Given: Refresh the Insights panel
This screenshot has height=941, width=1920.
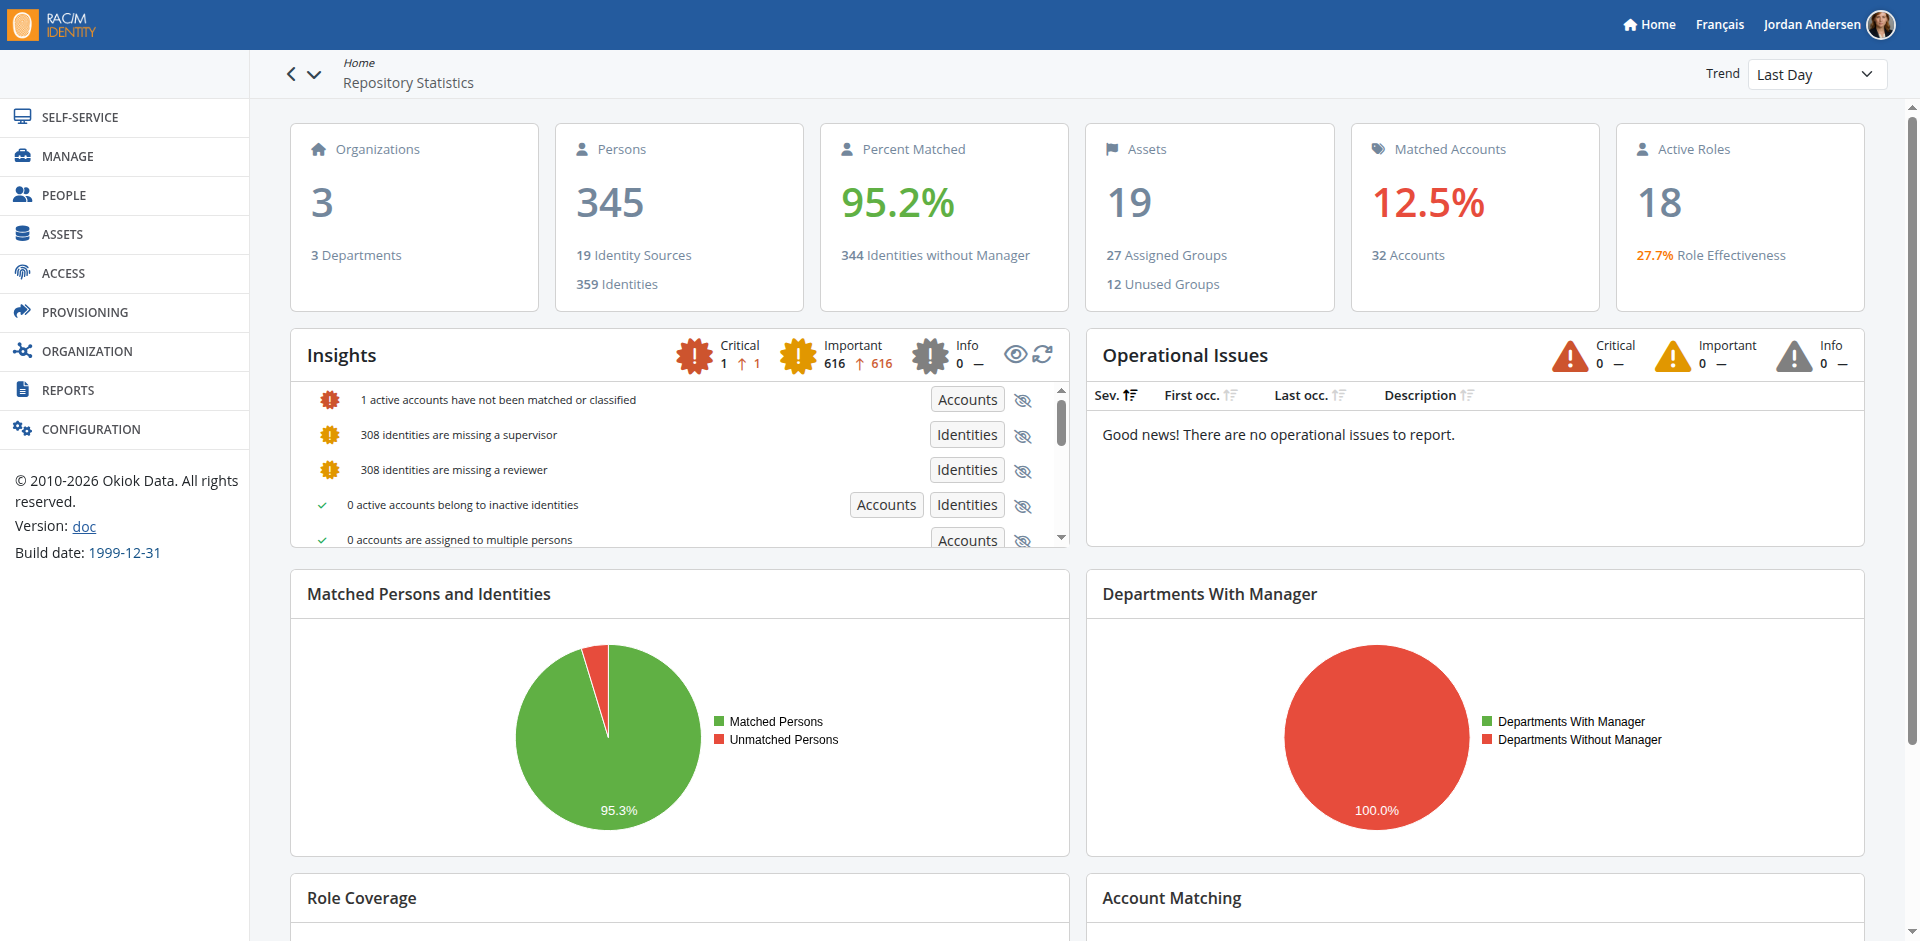Looking at the screenshot, I should pos(1043,354).
